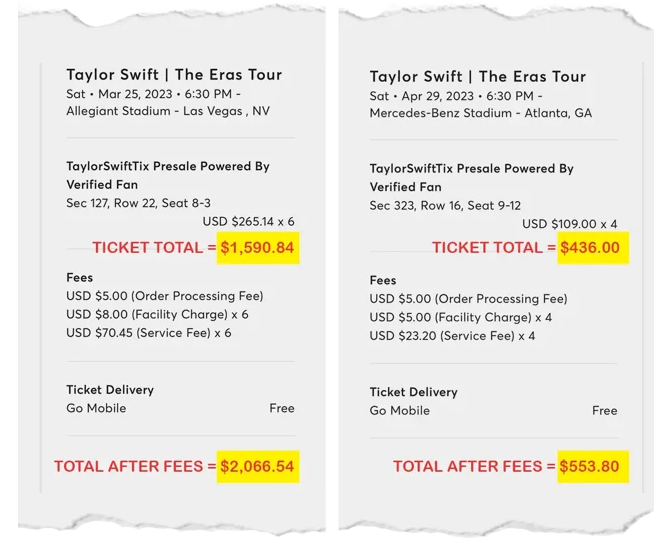Viewport: 671px width, 546px height.
Task: Select the Apr 29, 2023 date line
Action: 455,96
